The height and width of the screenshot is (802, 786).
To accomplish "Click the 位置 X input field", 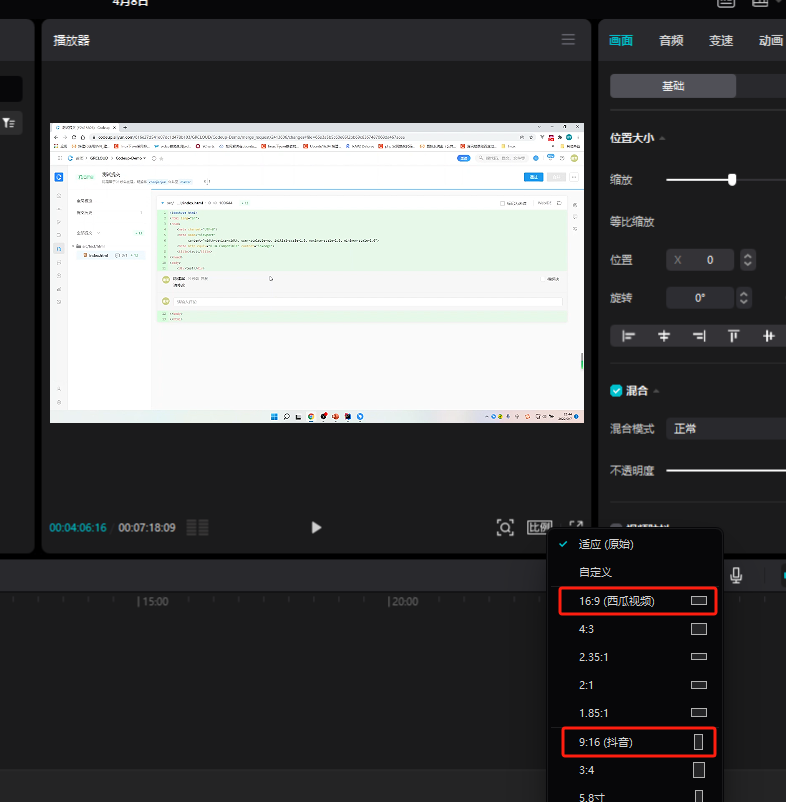I will 700,260.
